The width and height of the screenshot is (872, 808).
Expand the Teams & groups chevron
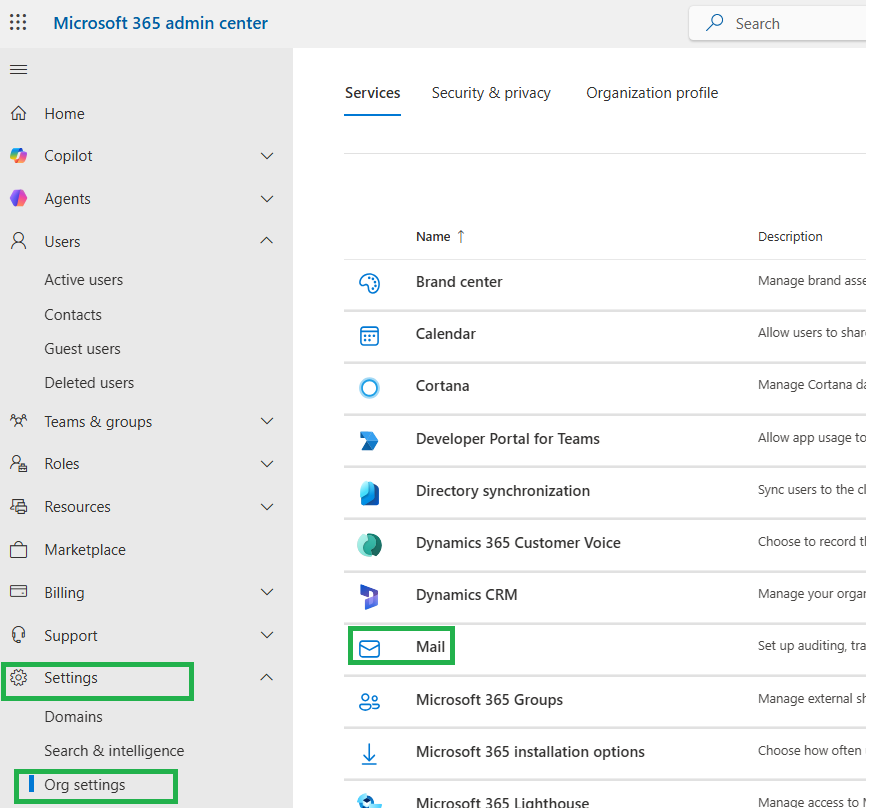[267, 421]
